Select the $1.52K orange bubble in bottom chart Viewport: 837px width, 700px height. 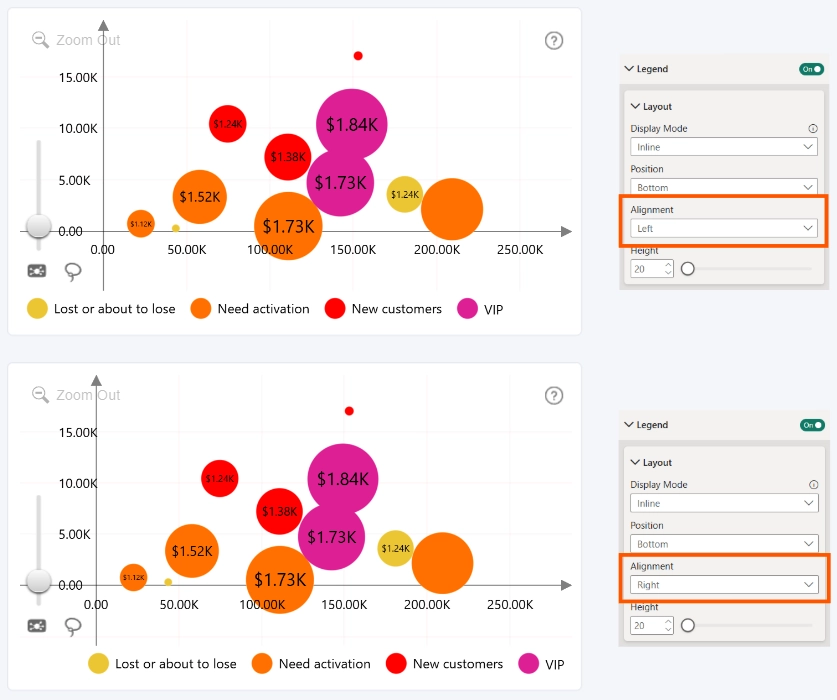point(192,550)
